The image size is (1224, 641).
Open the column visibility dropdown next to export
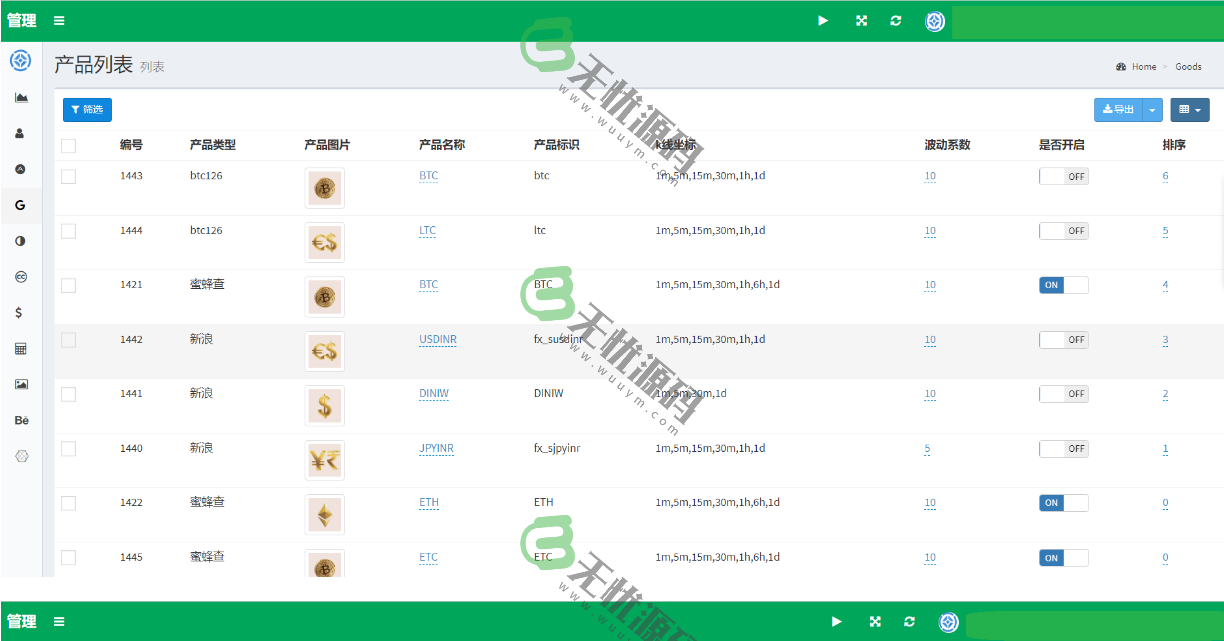pyautogui.click(x=1189, y=110)
